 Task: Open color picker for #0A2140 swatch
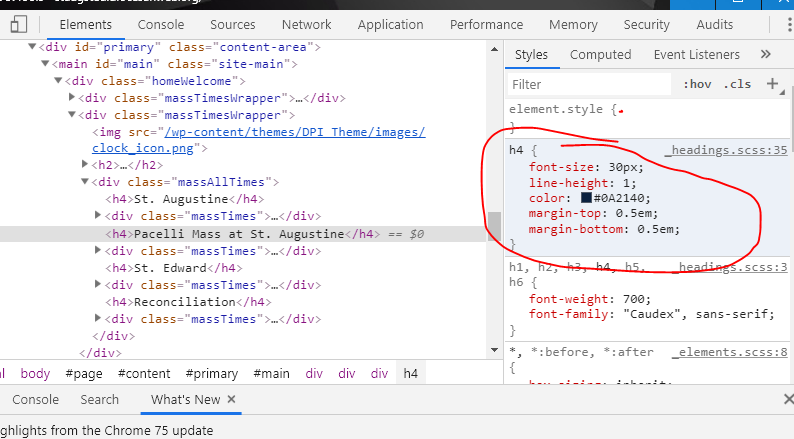[x=587, y=198]
